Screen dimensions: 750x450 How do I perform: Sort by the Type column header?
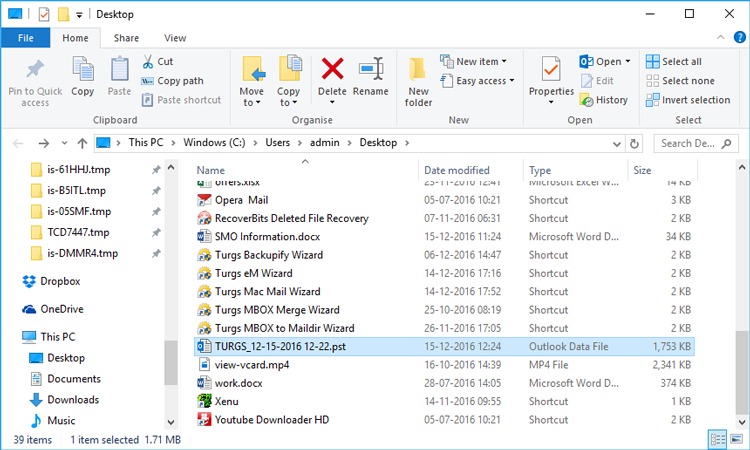[x=540, y=170]
